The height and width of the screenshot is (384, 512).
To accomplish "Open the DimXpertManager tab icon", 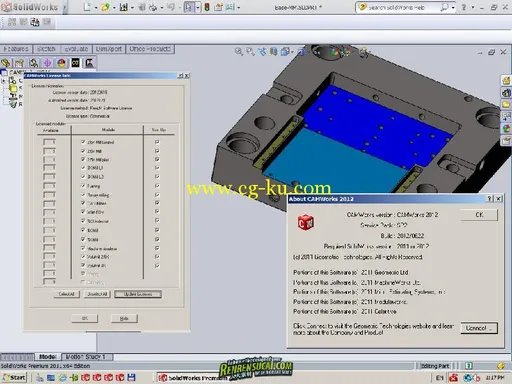I will 48,63.
